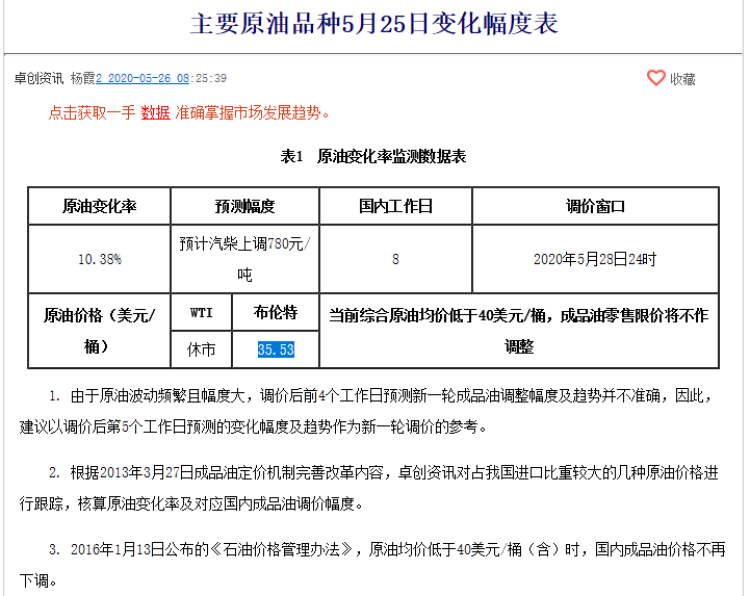Click the 10.38% value cell
Screen dimensions: 750x596
click(99, 259)
